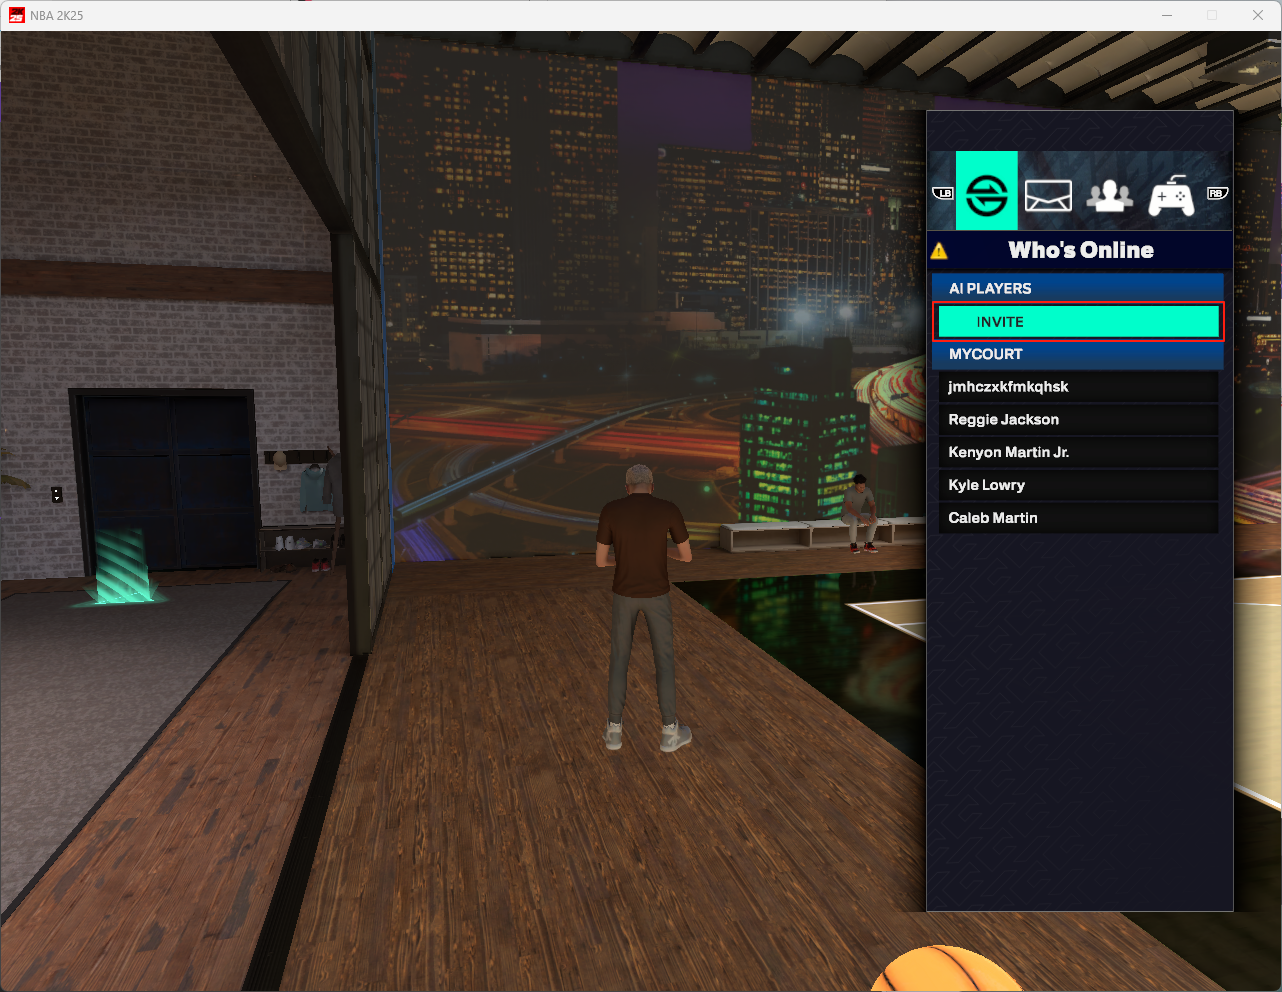Click the yellow warning triangle icon
Viewport: 1282px width, 992px height.
pos(939,251)
